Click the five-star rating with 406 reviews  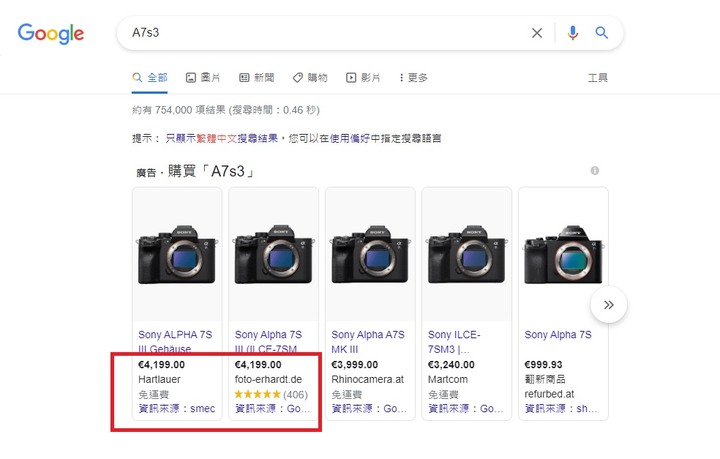(x=271, y=394)
